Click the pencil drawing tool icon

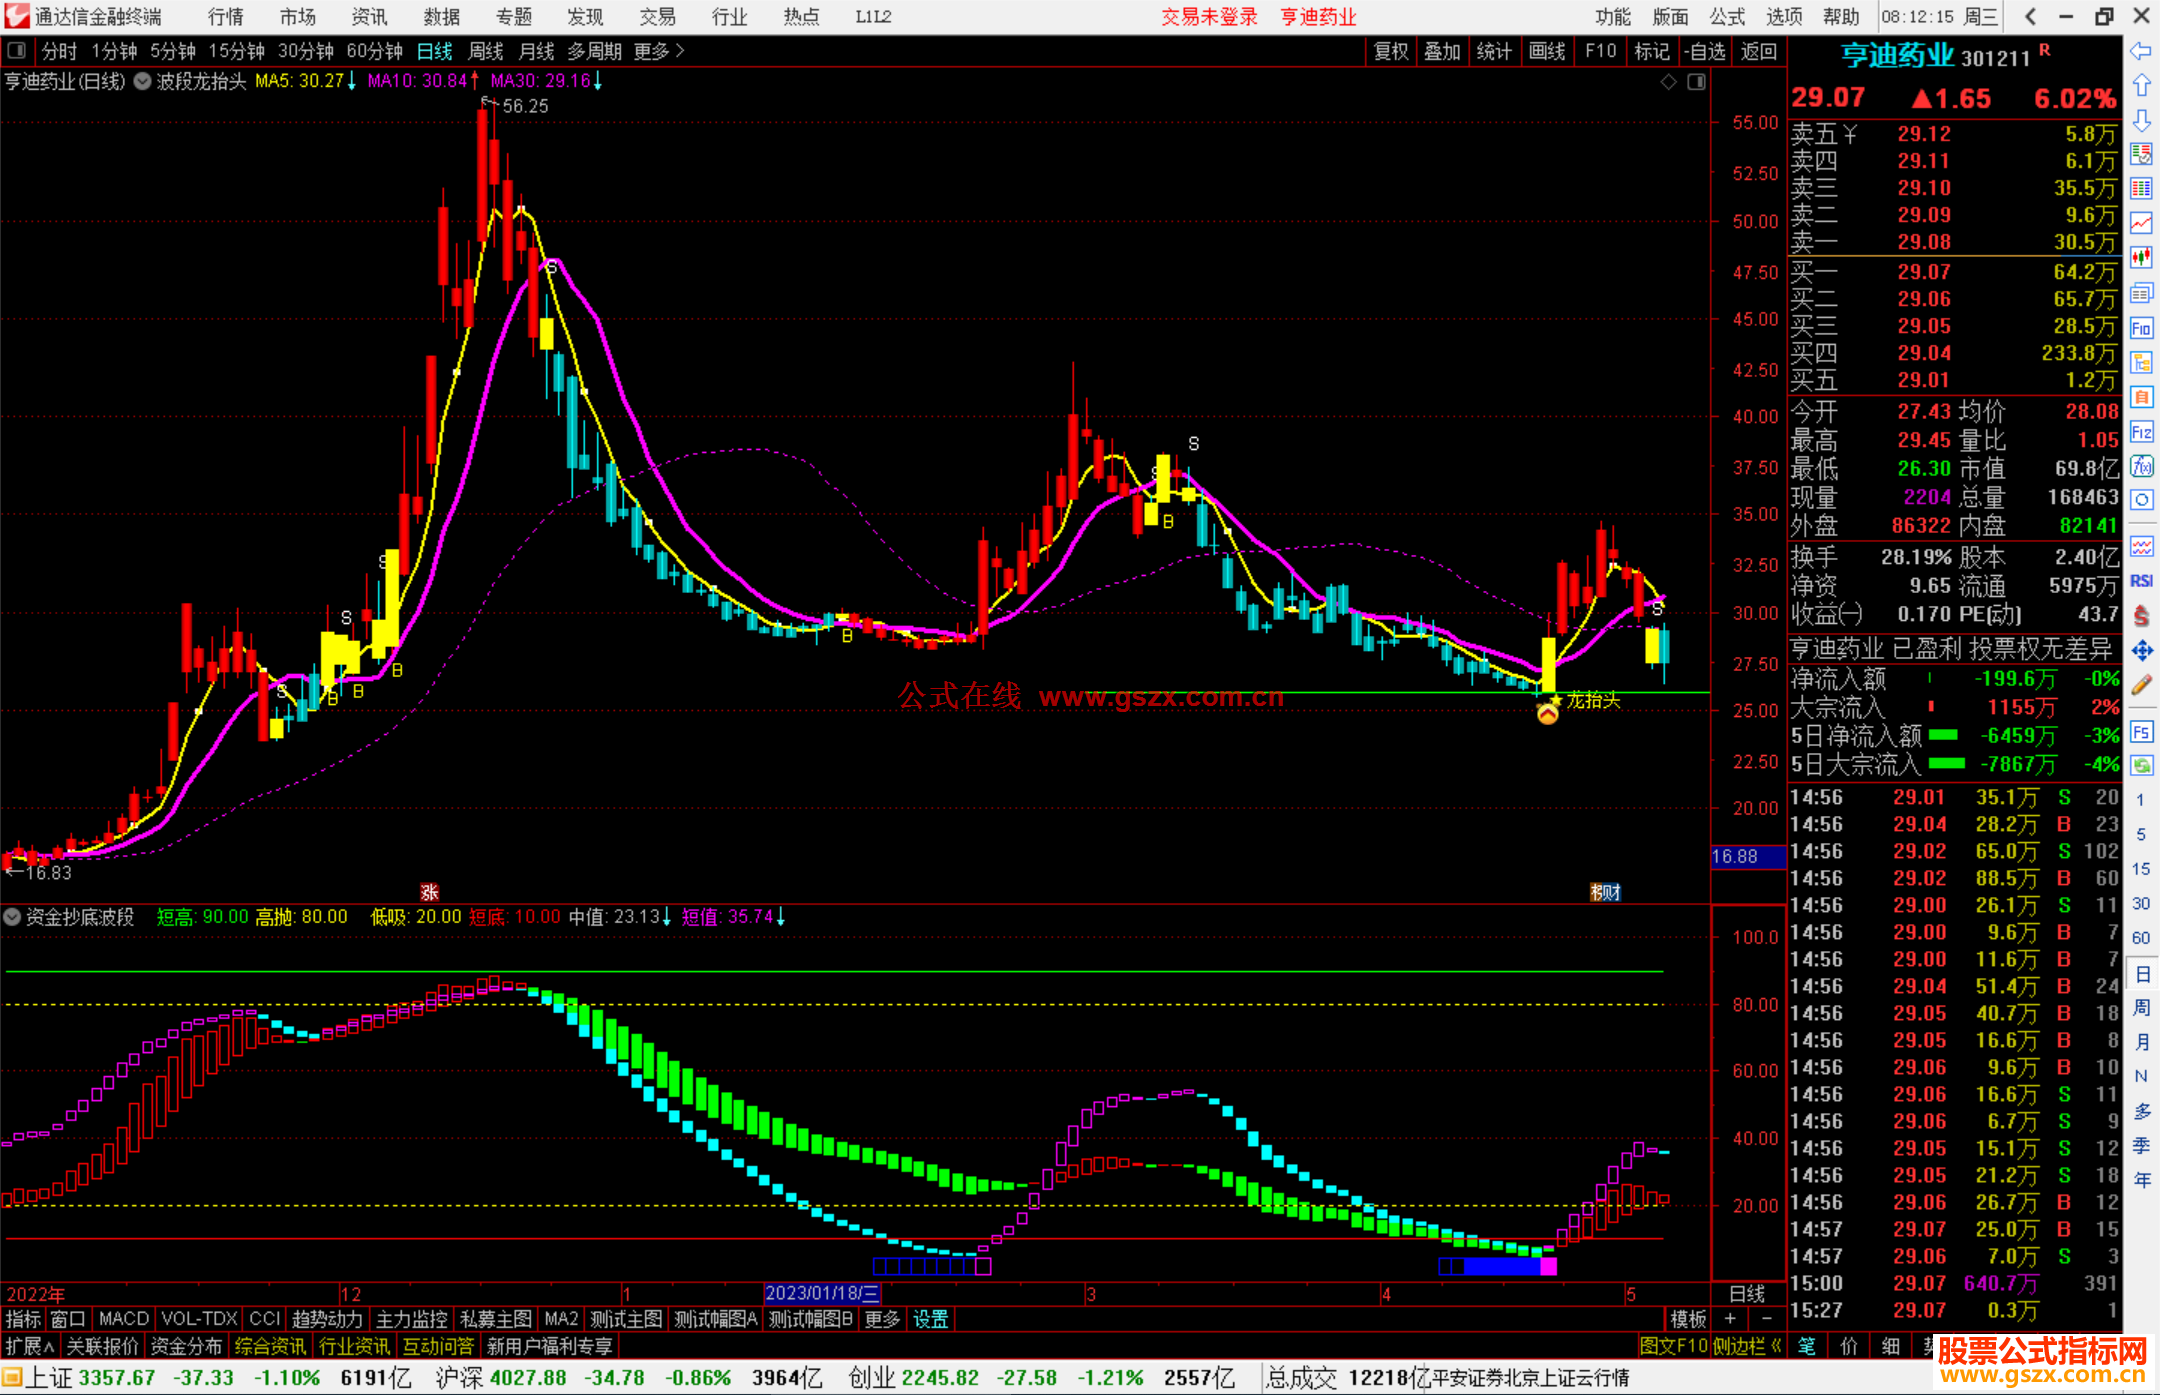click(x=2141, y=686)
